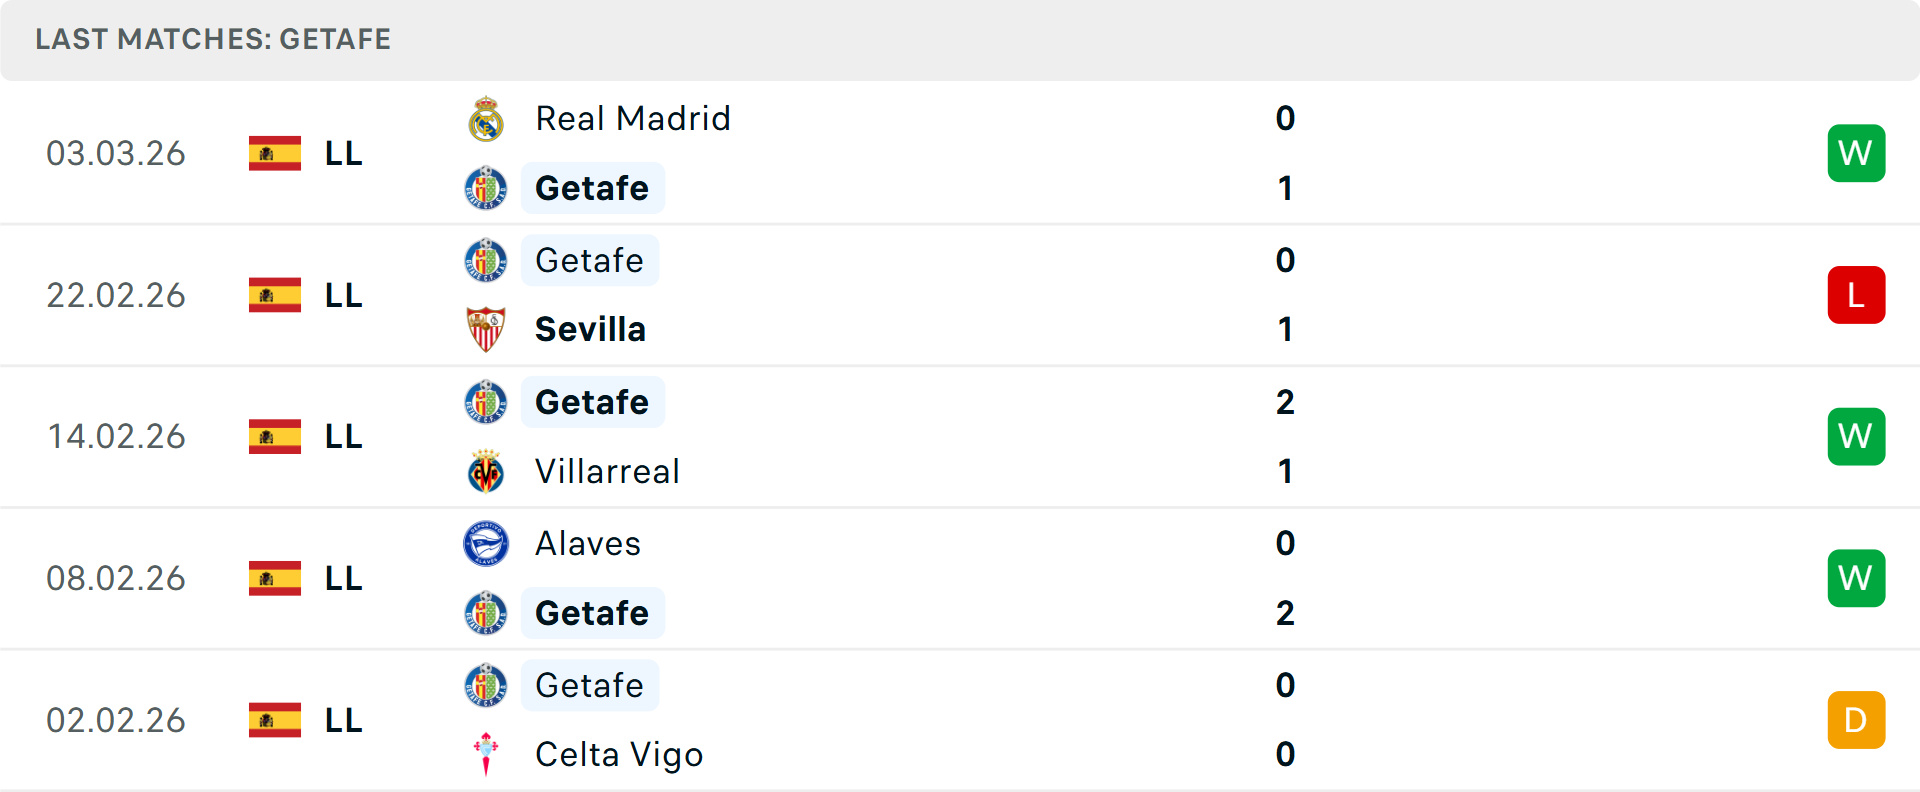Screen dimensions: 1920x792
Task: Open the Villarreal team link
Action: click(x=607, y=471)
